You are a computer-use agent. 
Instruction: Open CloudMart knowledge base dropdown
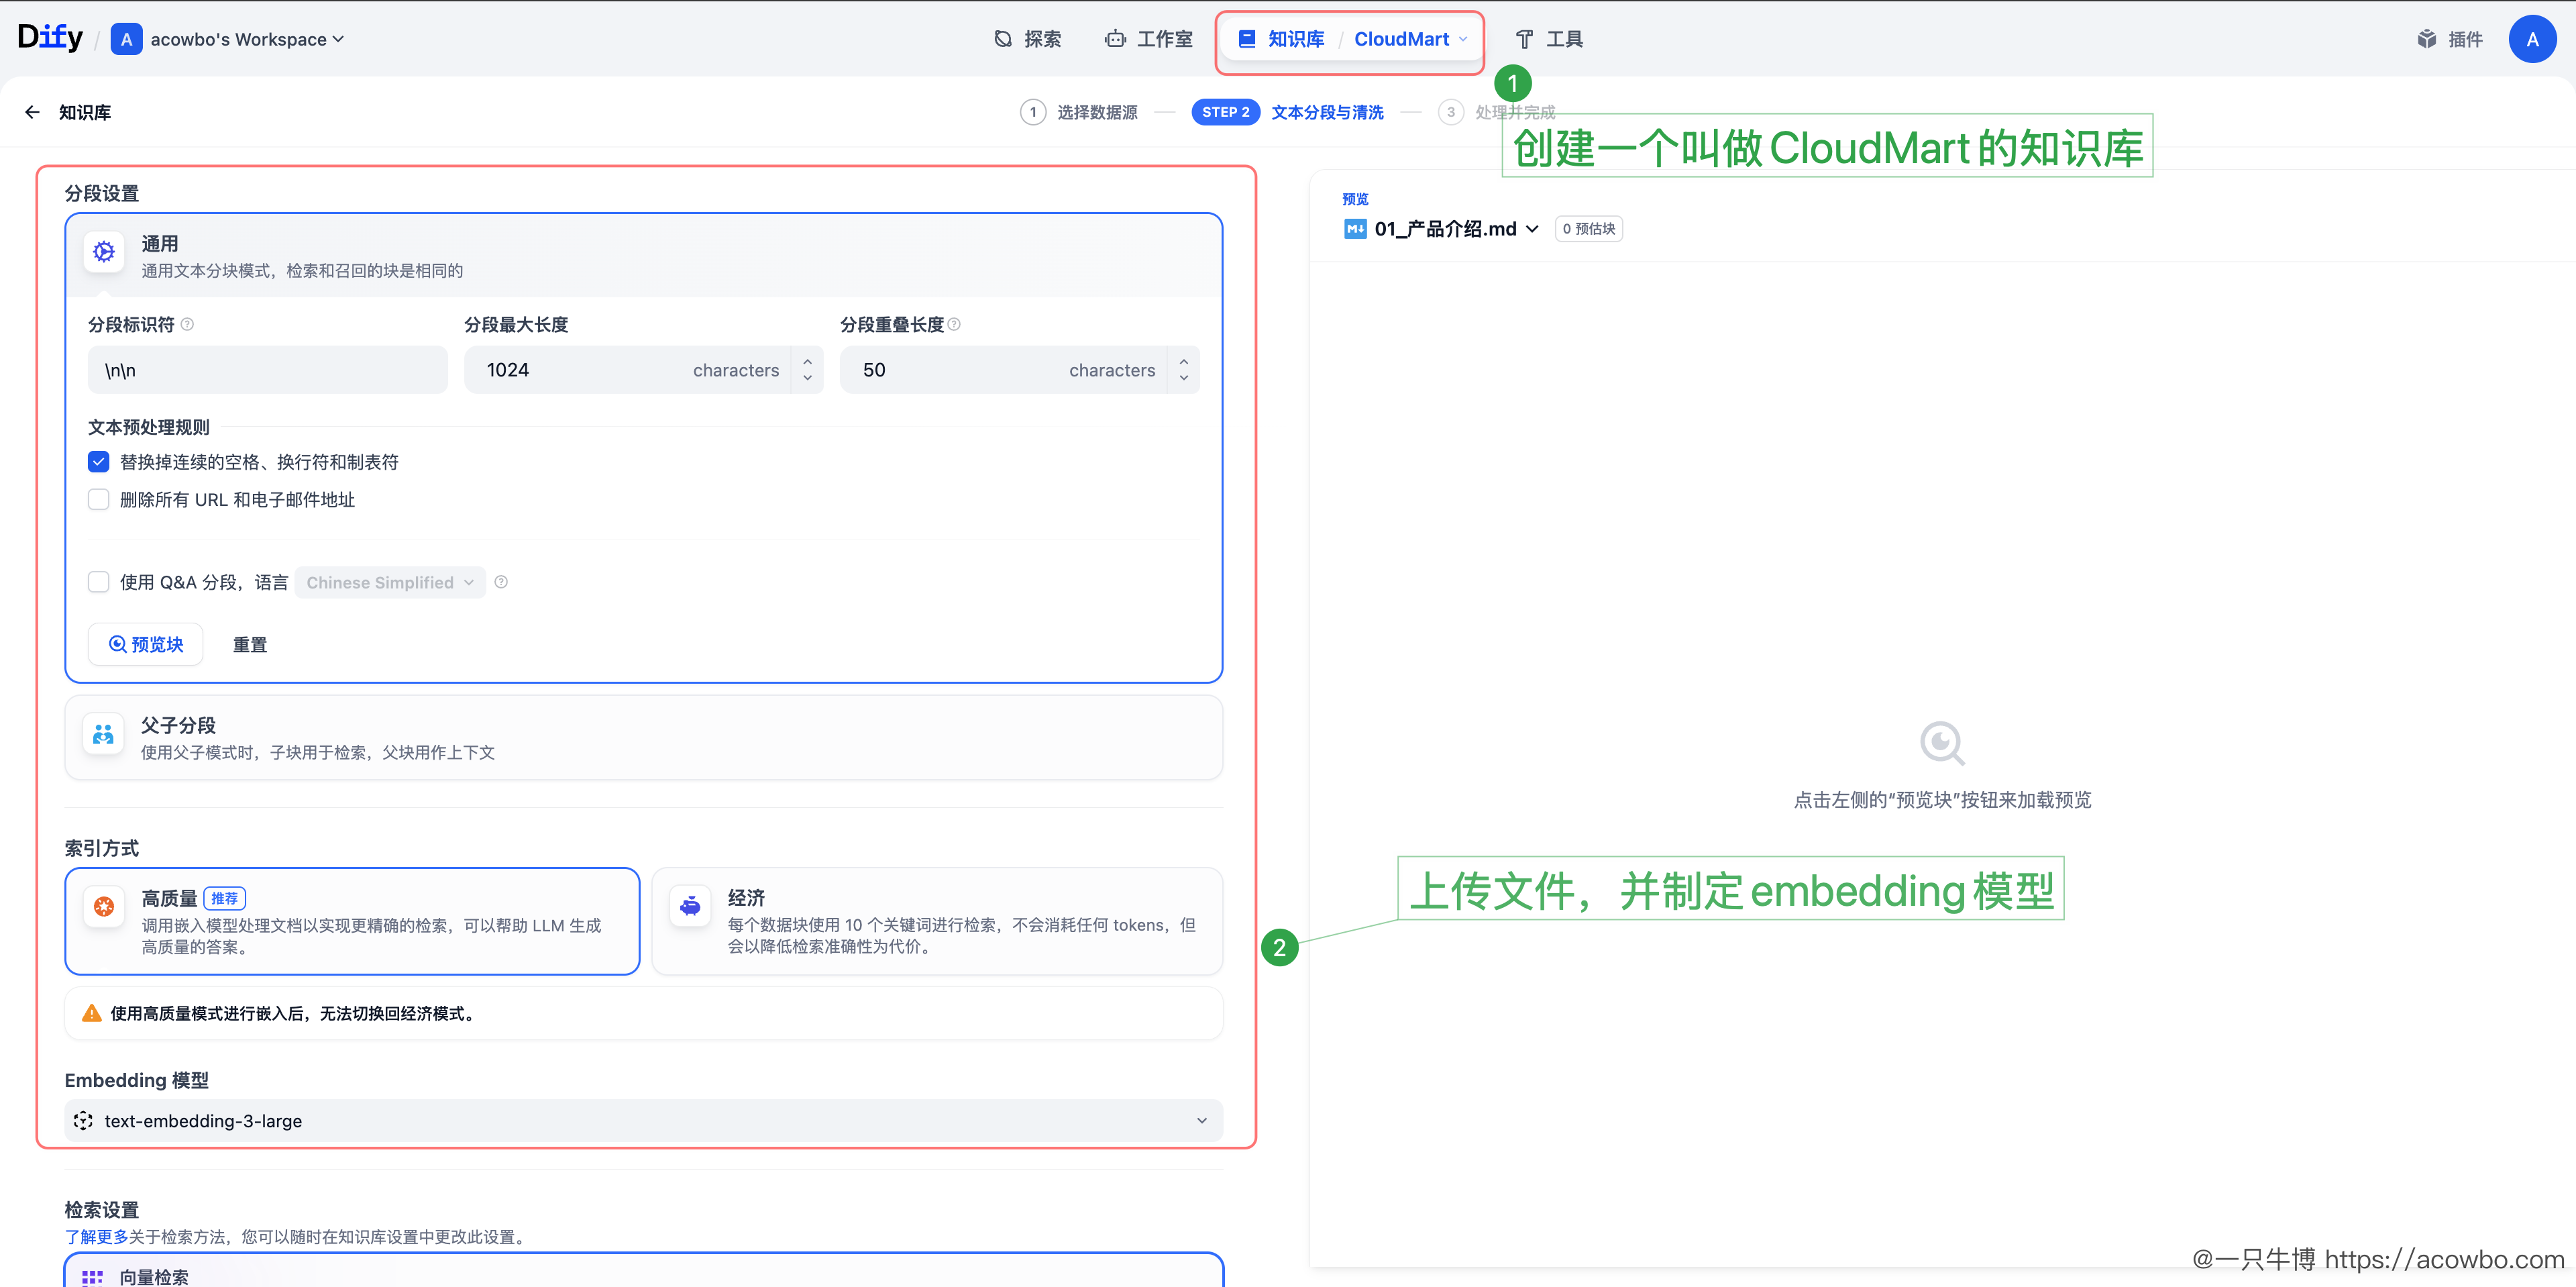[x=1411, y=39]
